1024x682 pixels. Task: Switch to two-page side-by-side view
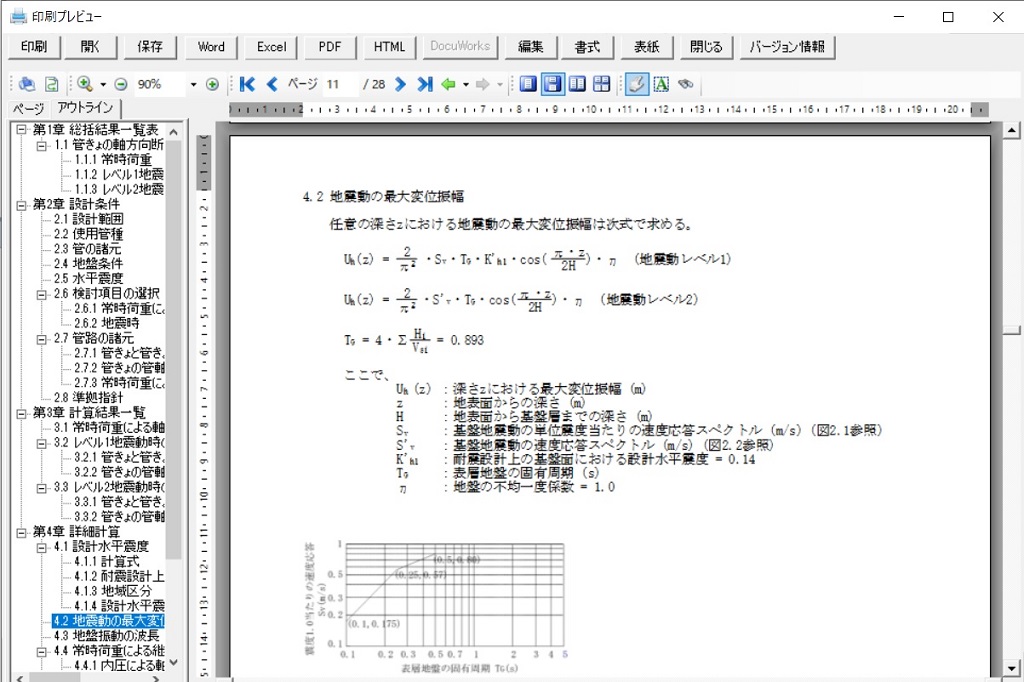tap(577, 84)
